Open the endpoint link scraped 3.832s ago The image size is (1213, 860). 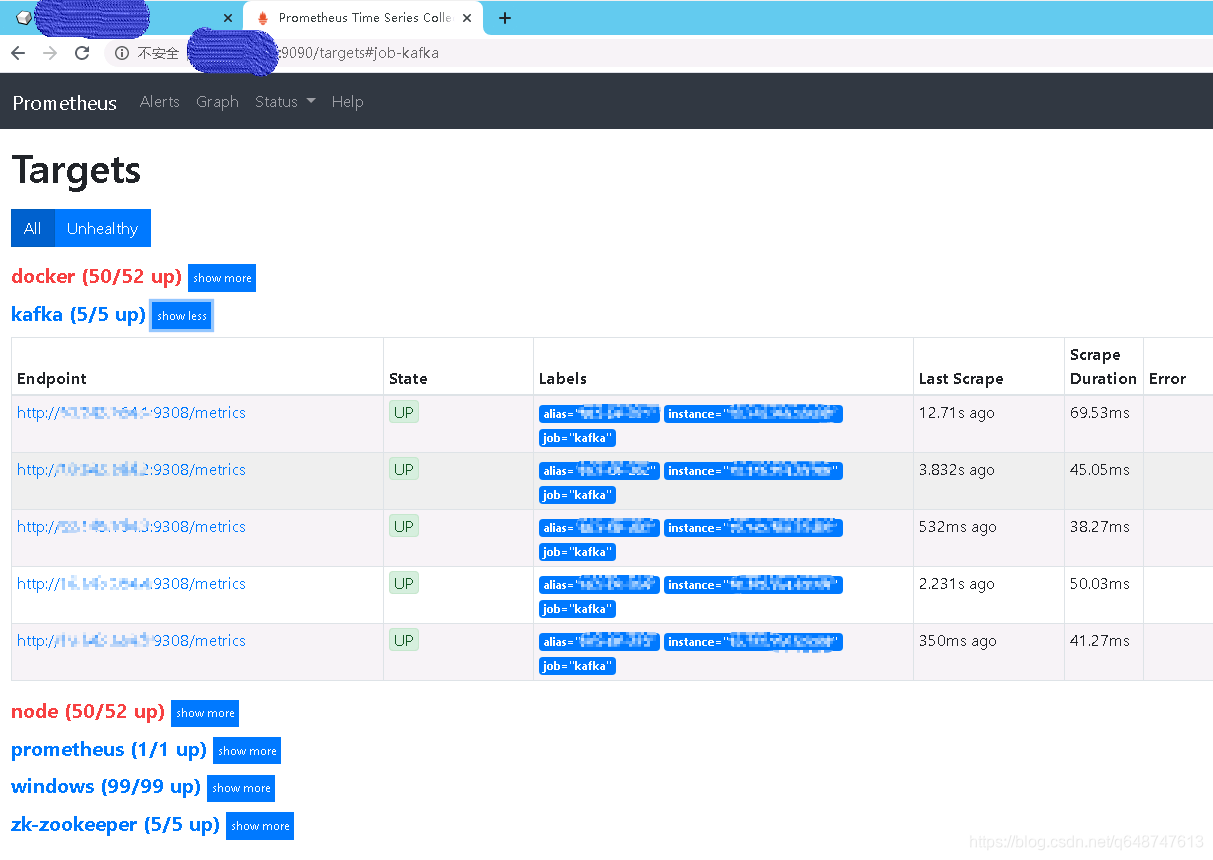coord(131,469)
